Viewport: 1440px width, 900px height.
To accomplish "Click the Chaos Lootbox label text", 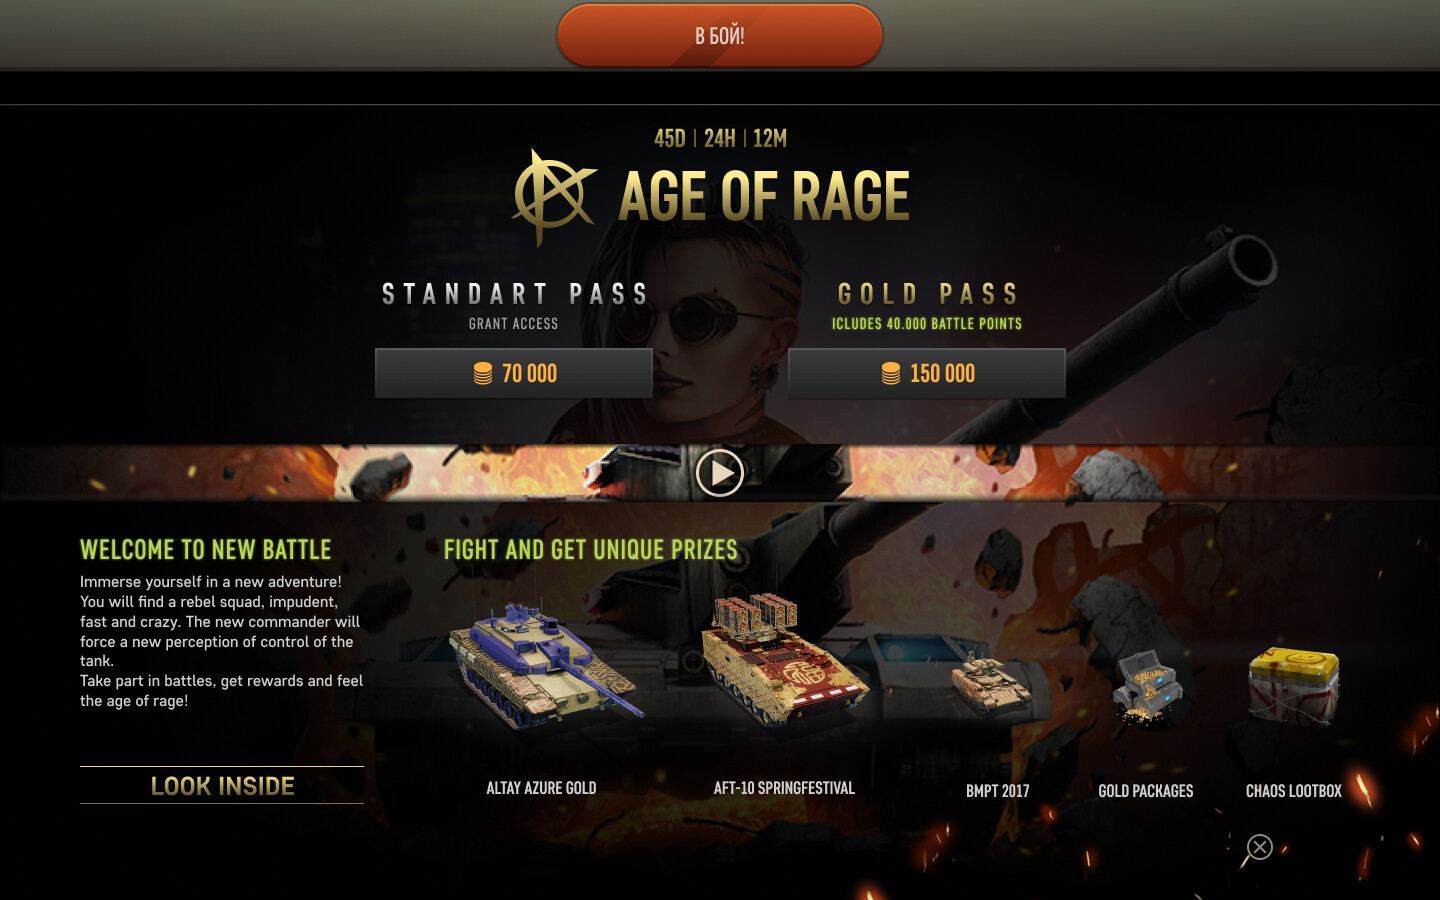I will 1294,791.
